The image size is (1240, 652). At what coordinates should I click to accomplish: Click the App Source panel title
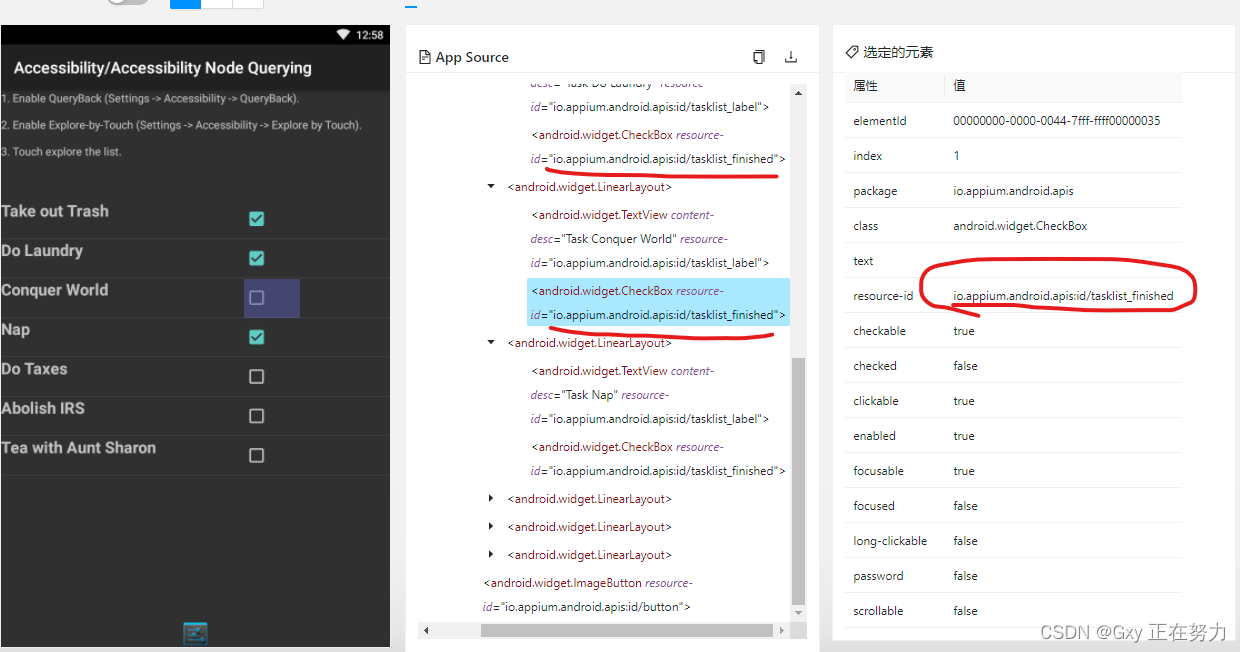pos(472,57)
